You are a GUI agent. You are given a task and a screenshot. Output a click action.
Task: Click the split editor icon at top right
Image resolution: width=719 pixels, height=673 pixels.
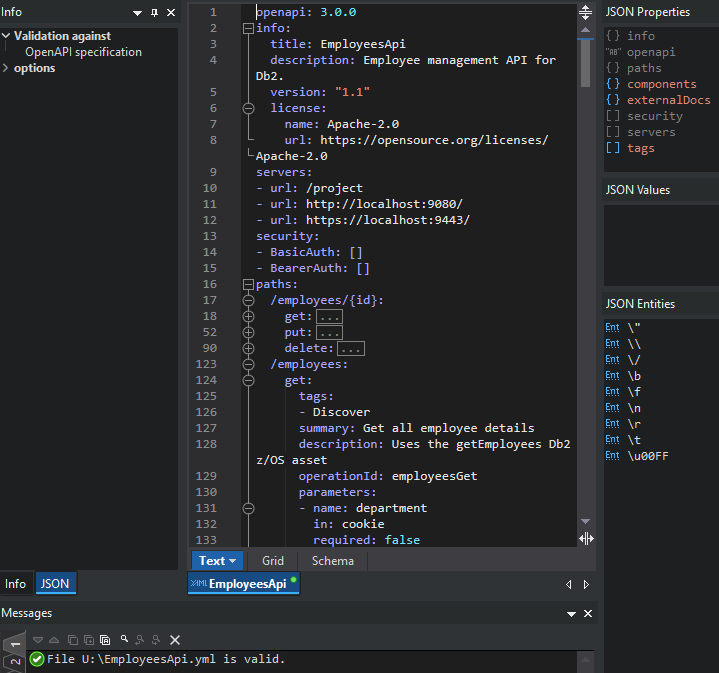(x=586, y=13)
